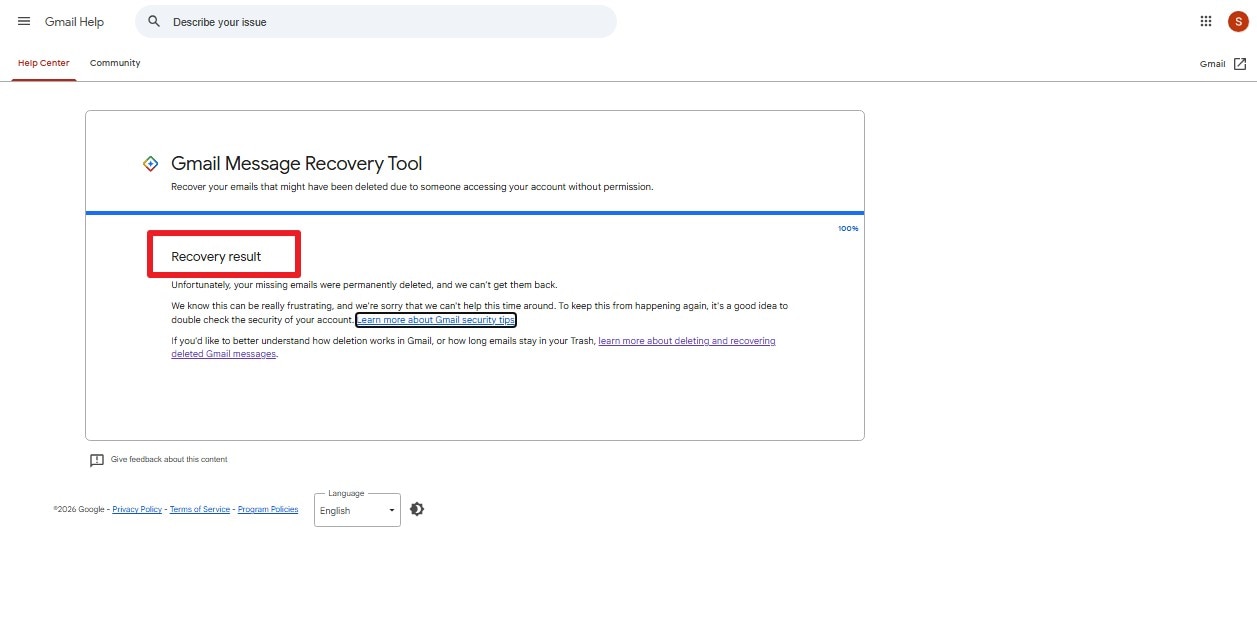Open the Program Policies link

(x=268, y=509)
